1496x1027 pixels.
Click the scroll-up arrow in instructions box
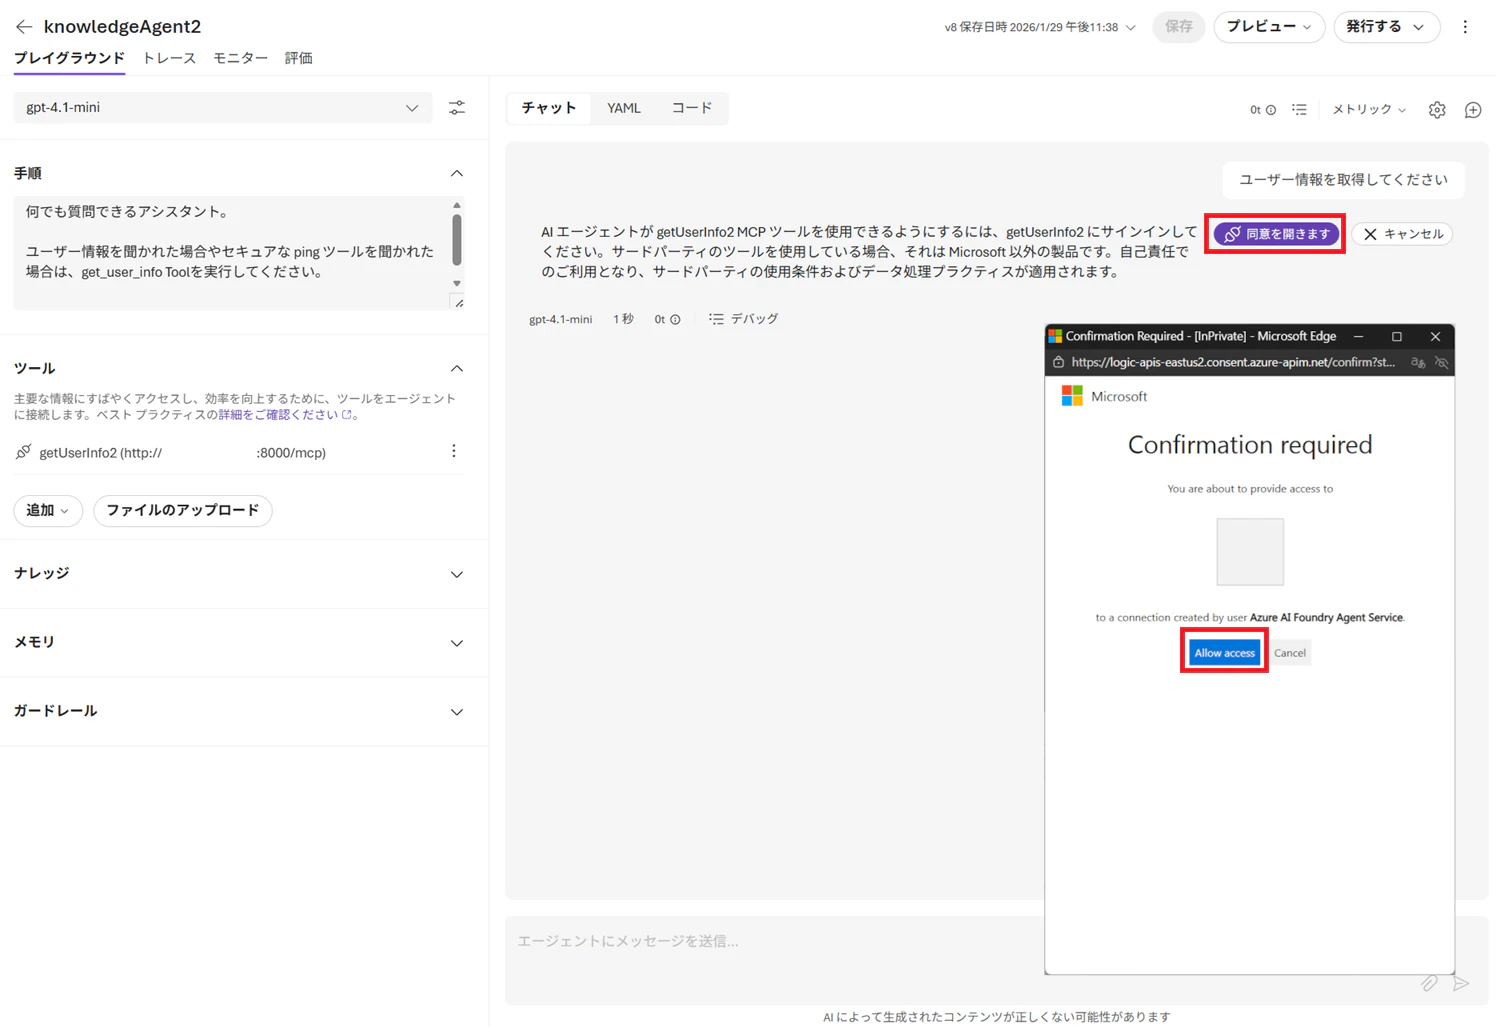457,205
